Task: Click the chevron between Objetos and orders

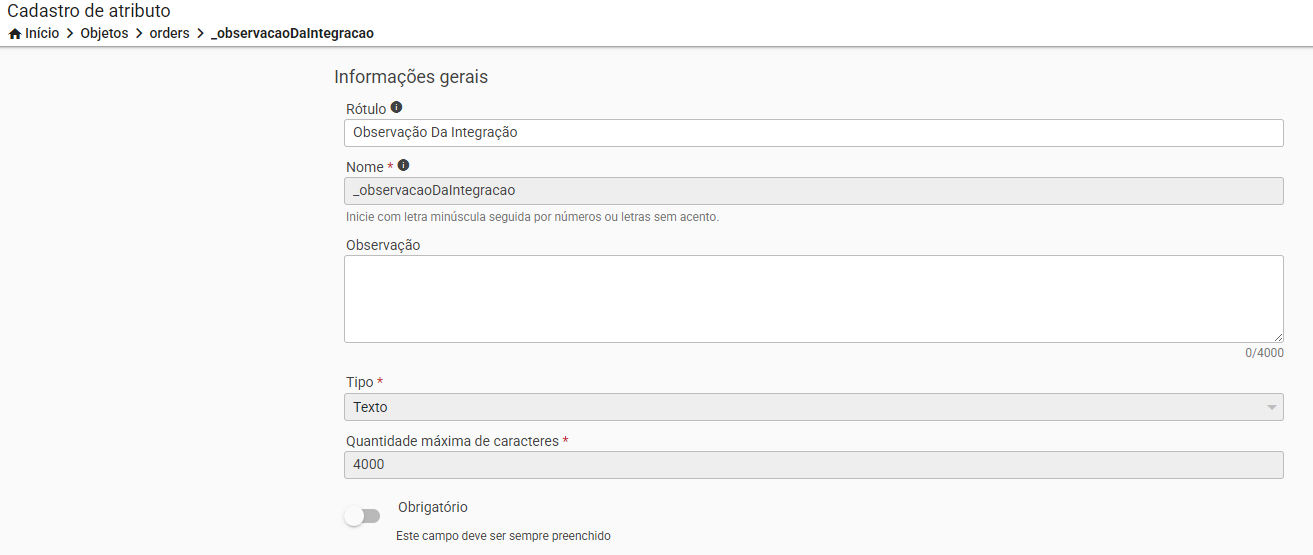Action: (139, 34)
